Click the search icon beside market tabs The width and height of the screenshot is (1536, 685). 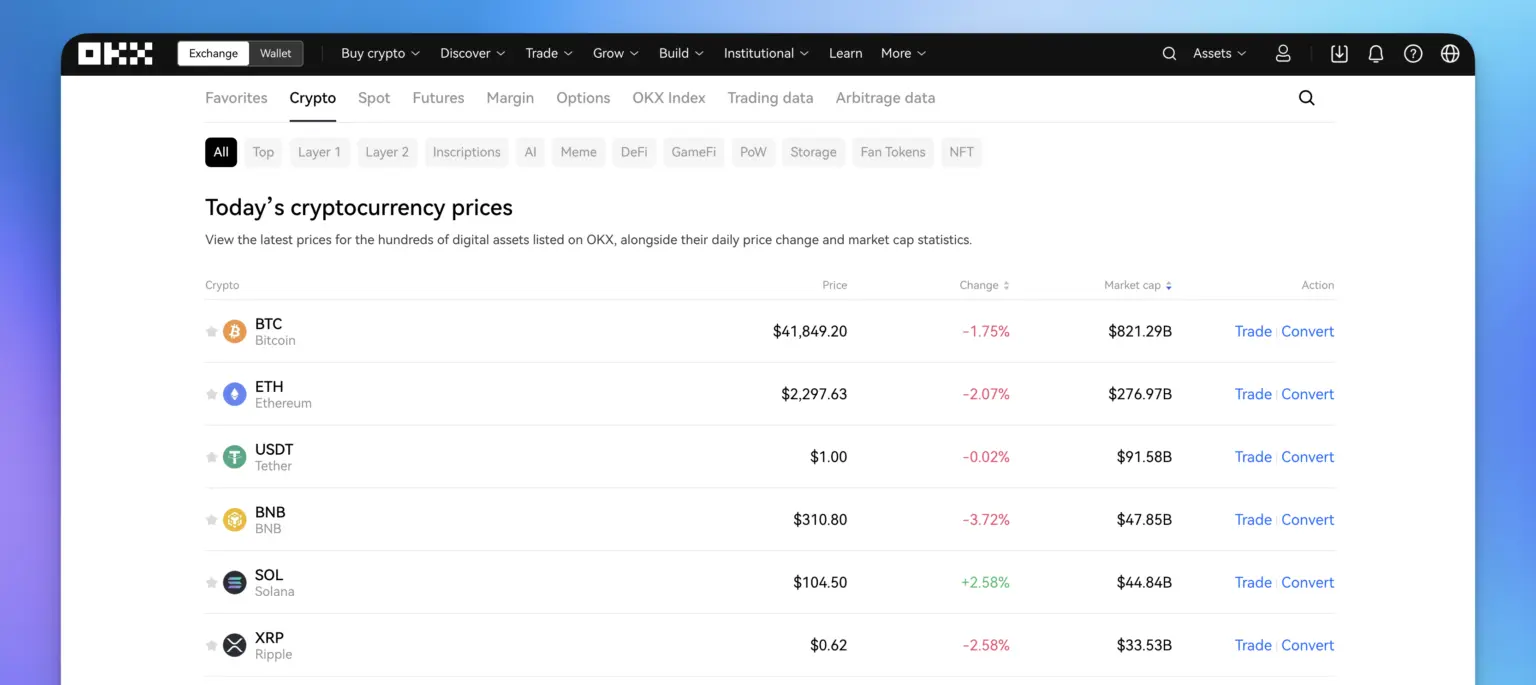1306,98
